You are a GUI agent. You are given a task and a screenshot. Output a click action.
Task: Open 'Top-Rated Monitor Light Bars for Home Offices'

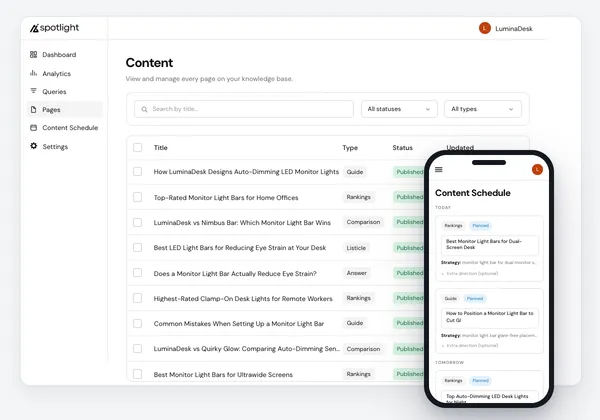click(x=226, y=197)
